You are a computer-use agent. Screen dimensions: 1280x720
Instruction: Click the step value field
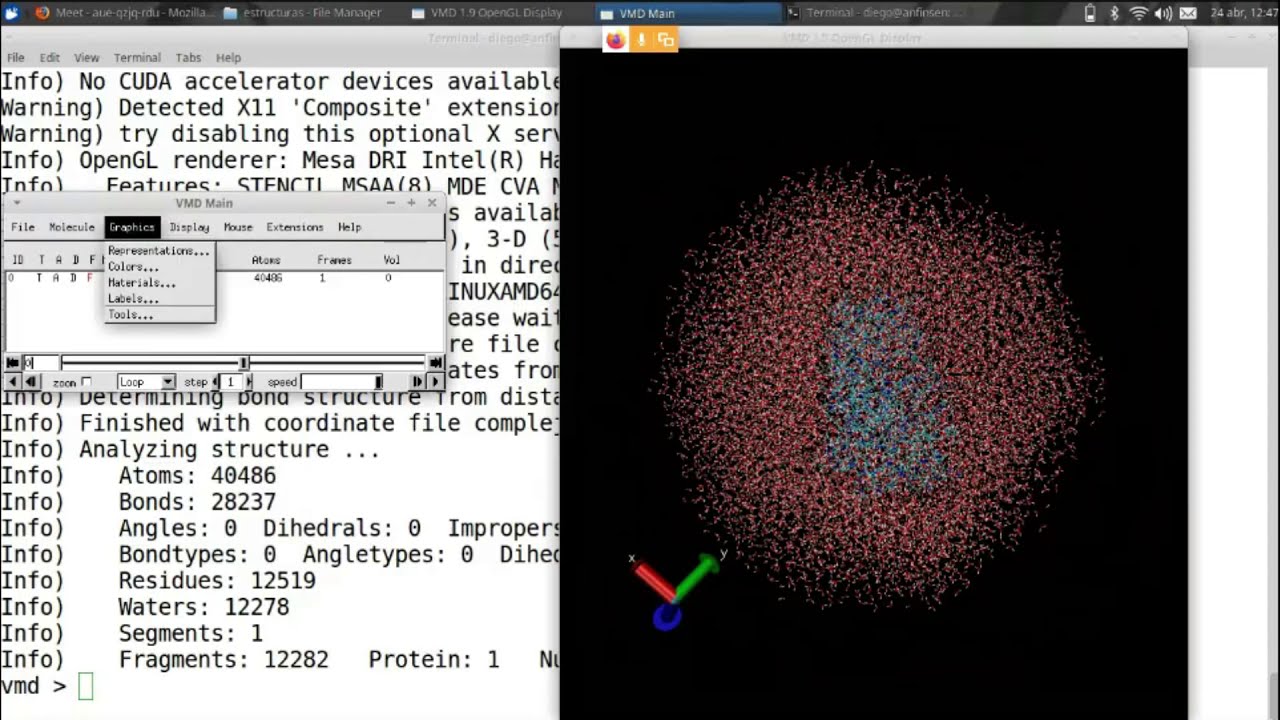point(231,382)
